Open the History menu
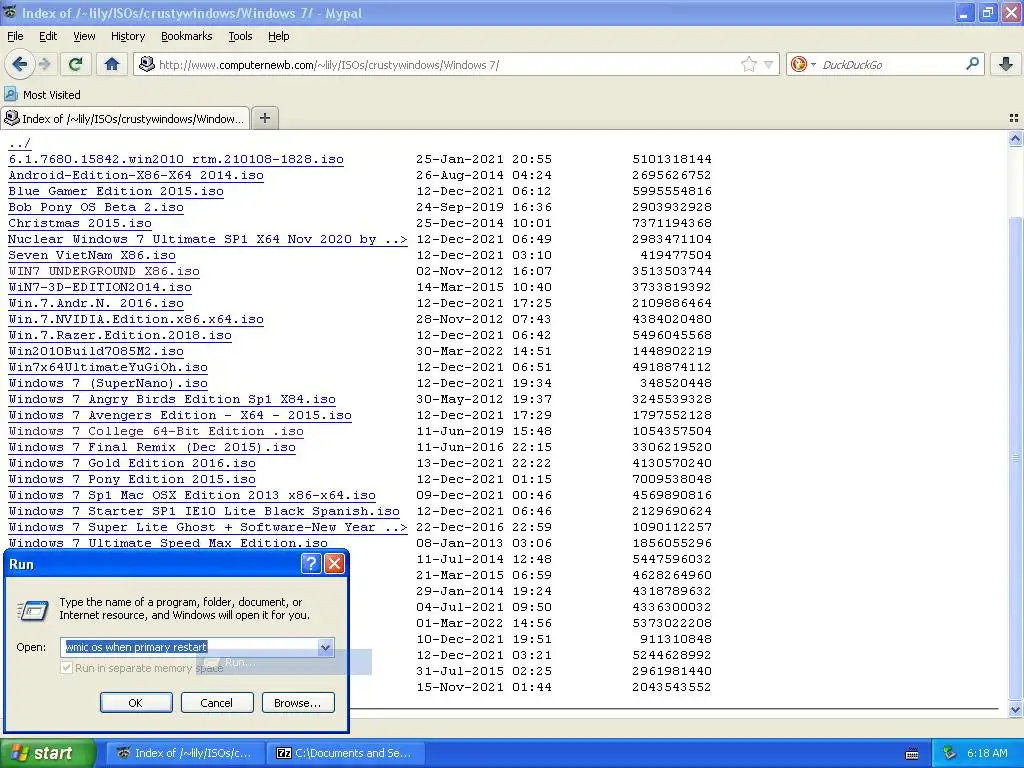This screenshot has width=1024, height=768. (127, 36)
